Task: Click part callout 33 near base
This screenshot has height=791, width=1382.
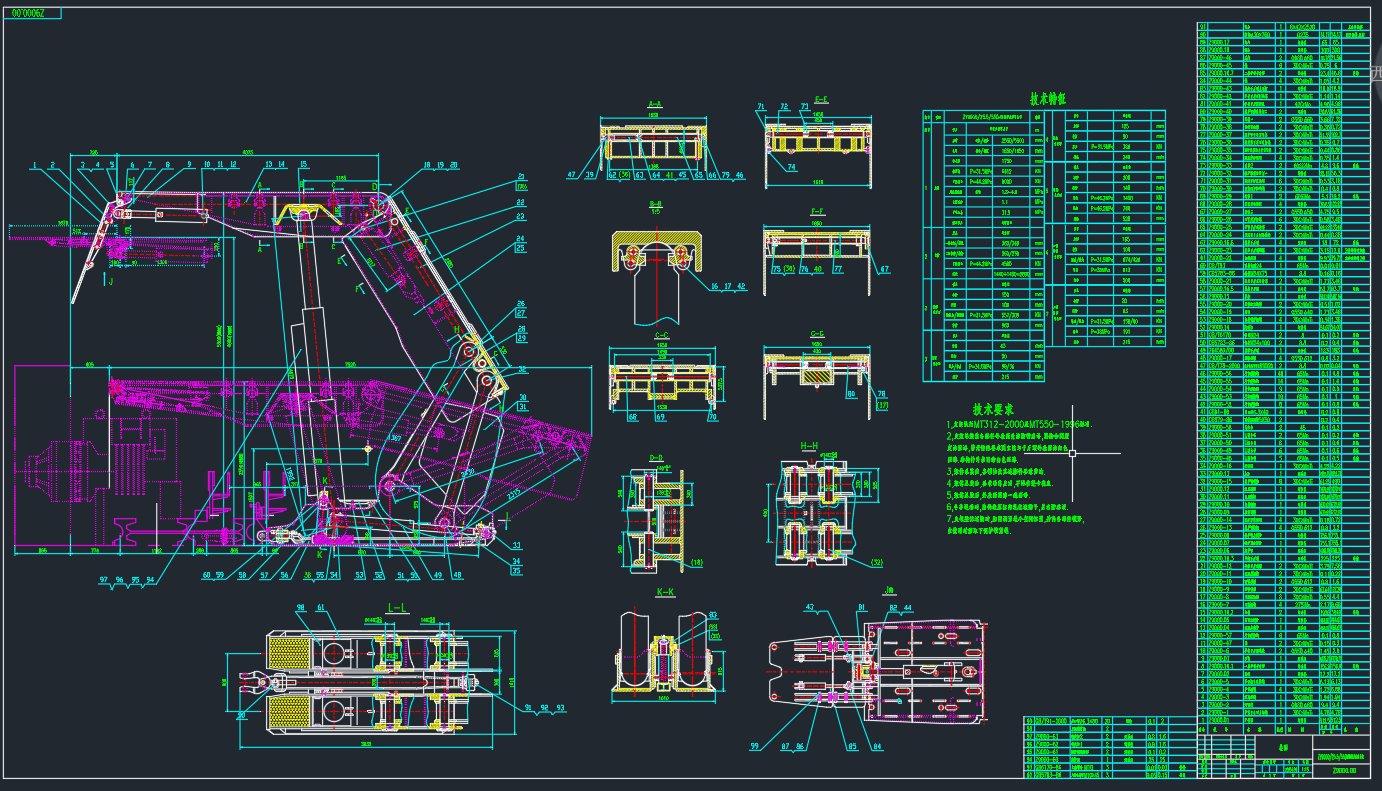Action: click(x=516, y=545)
